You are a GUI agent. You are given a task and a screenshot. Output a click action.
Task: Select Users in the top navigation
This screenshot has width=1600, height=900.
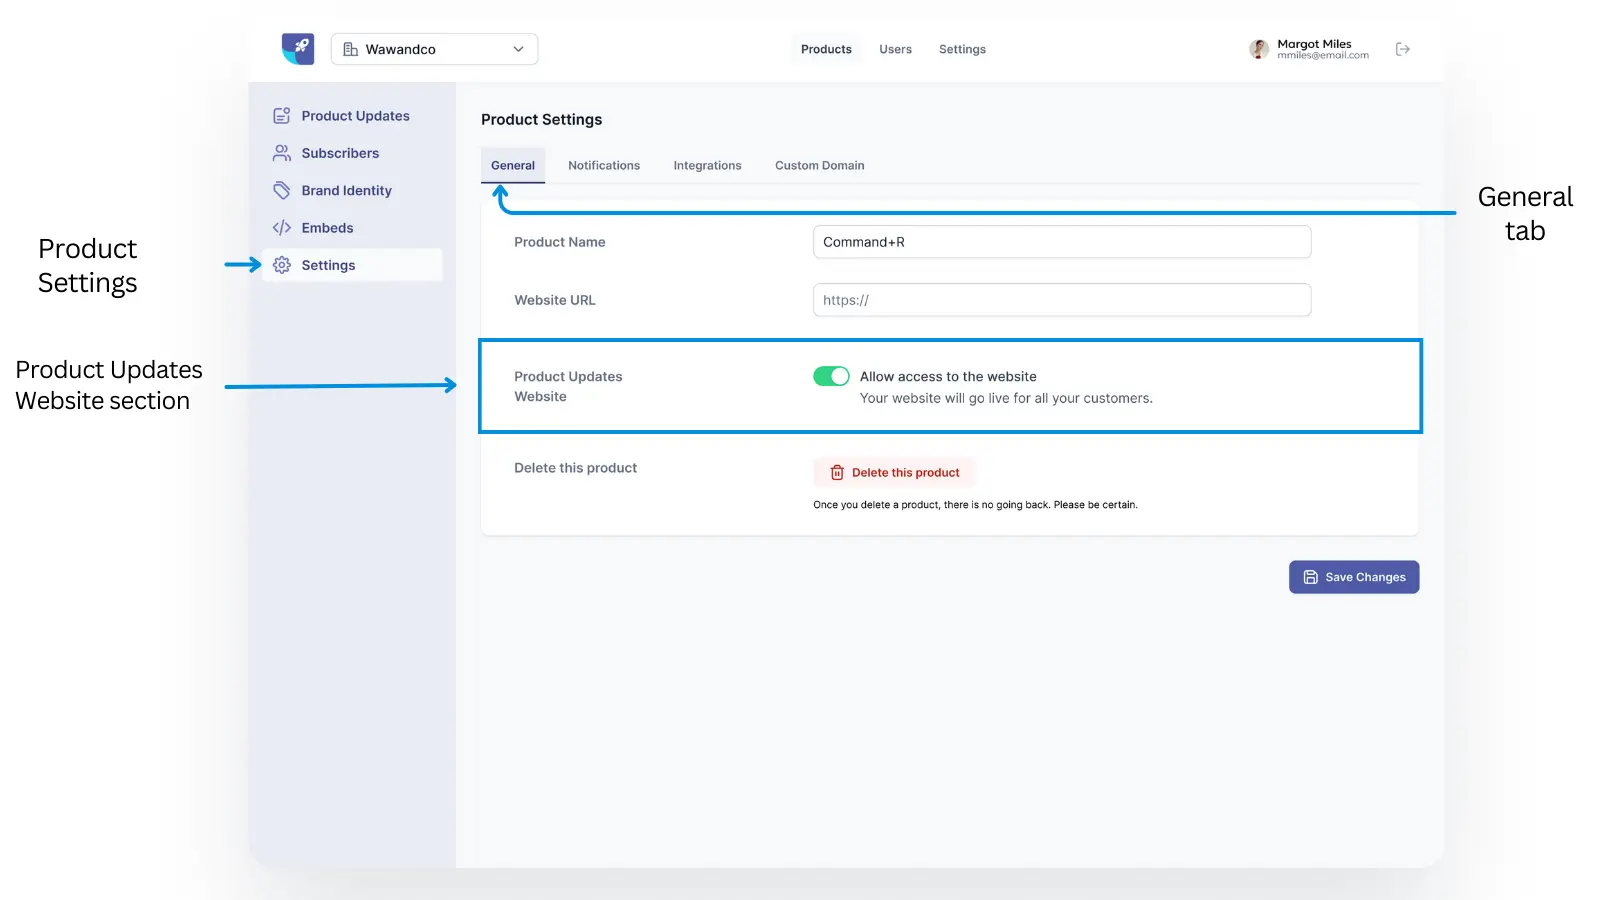pyautogui.click(x=895, y=48)
